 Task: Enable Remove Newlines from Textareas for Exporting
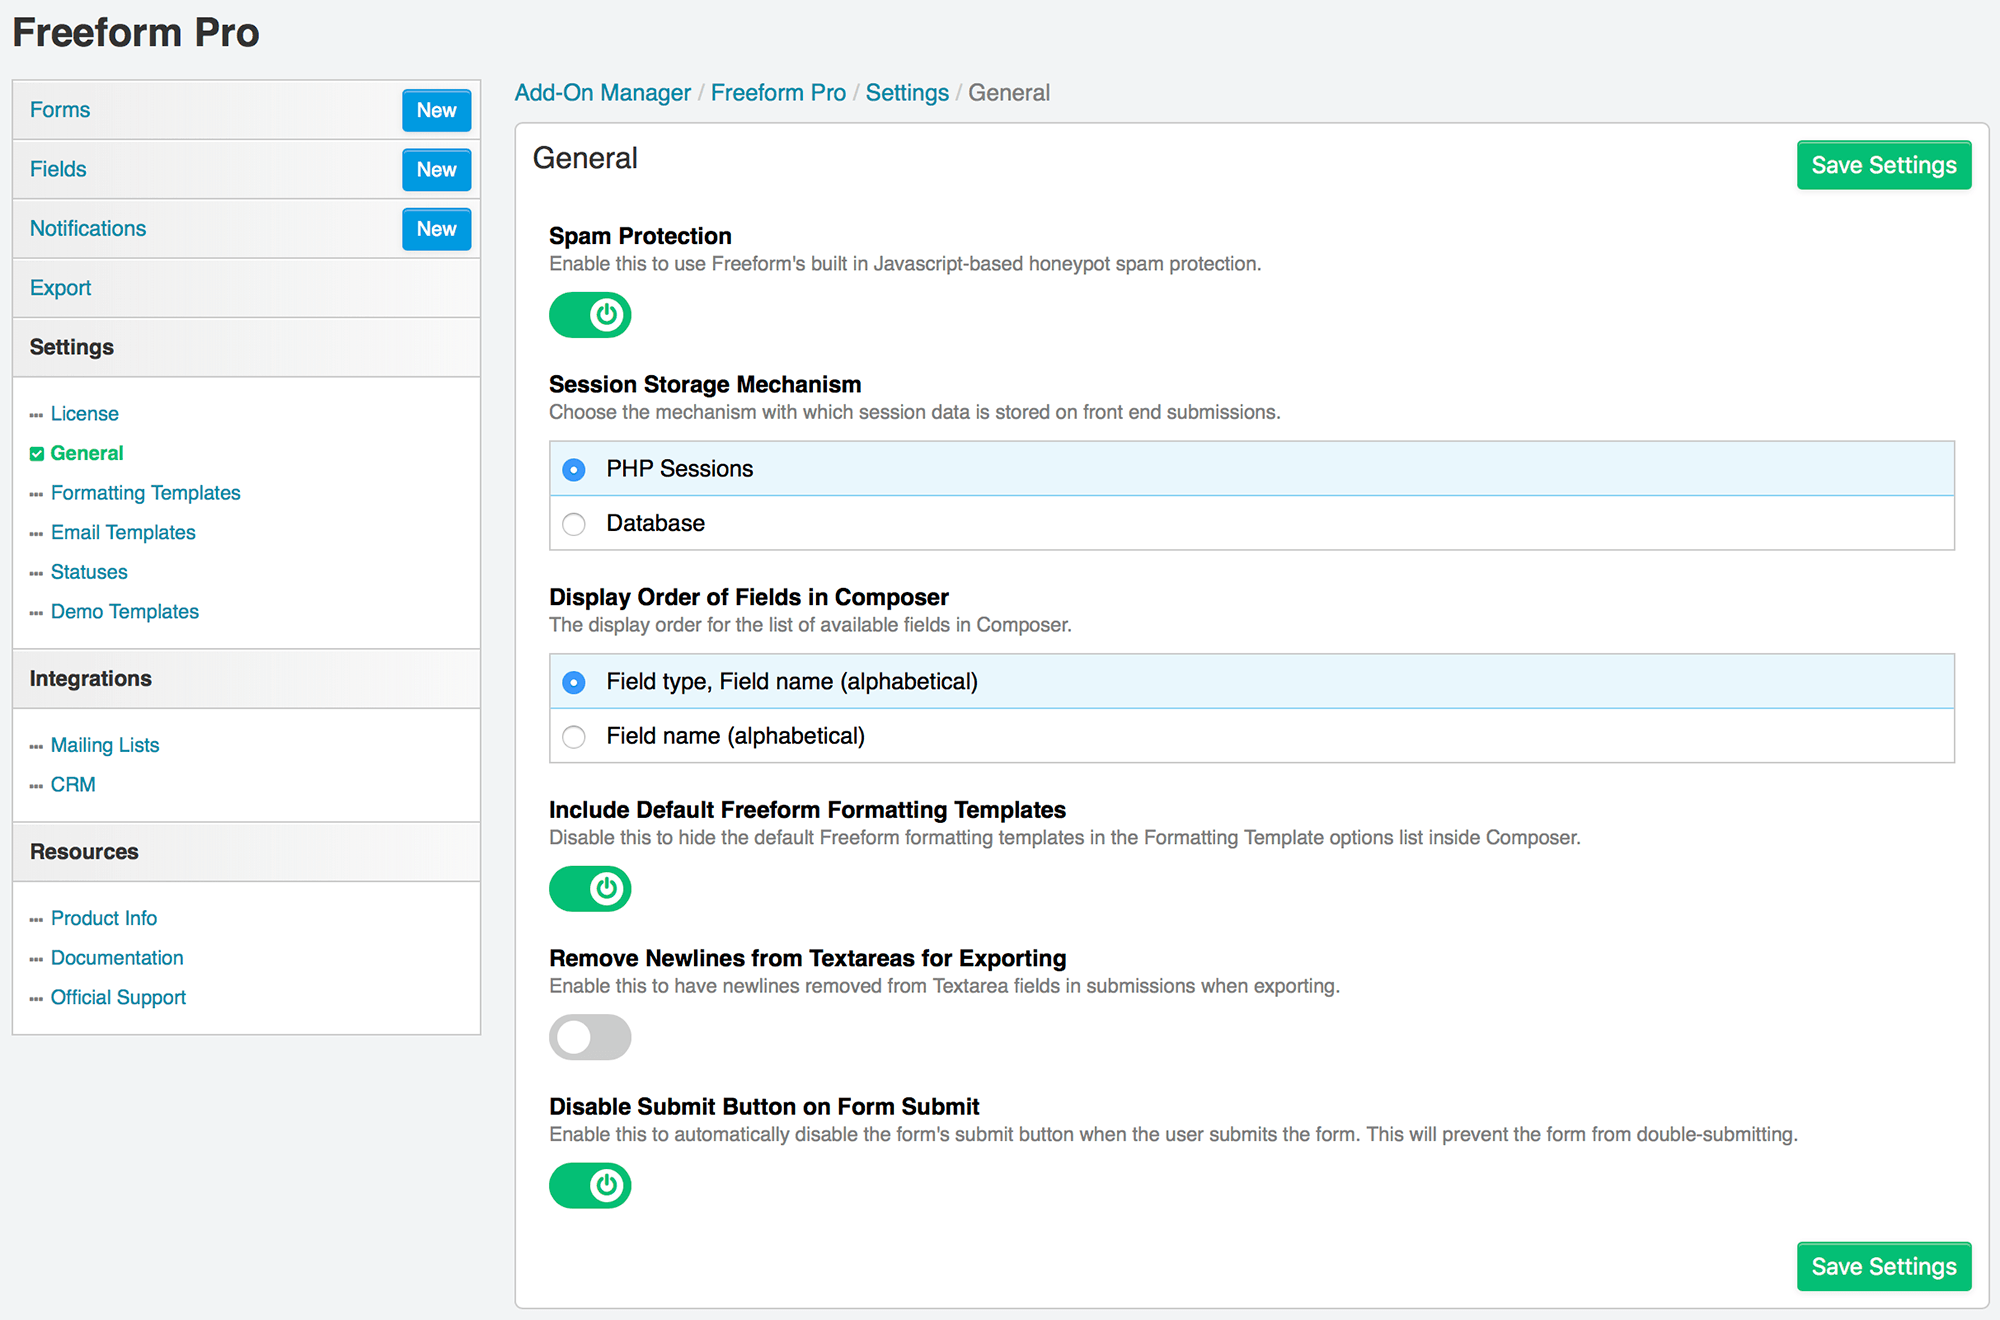point(589,1037)
